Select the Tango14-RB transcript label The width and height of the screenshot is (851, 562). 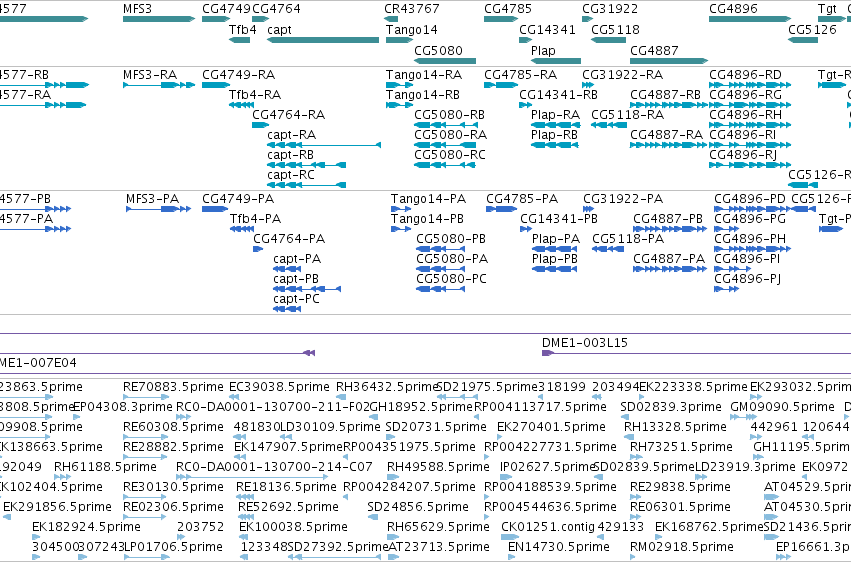[422, 94]
